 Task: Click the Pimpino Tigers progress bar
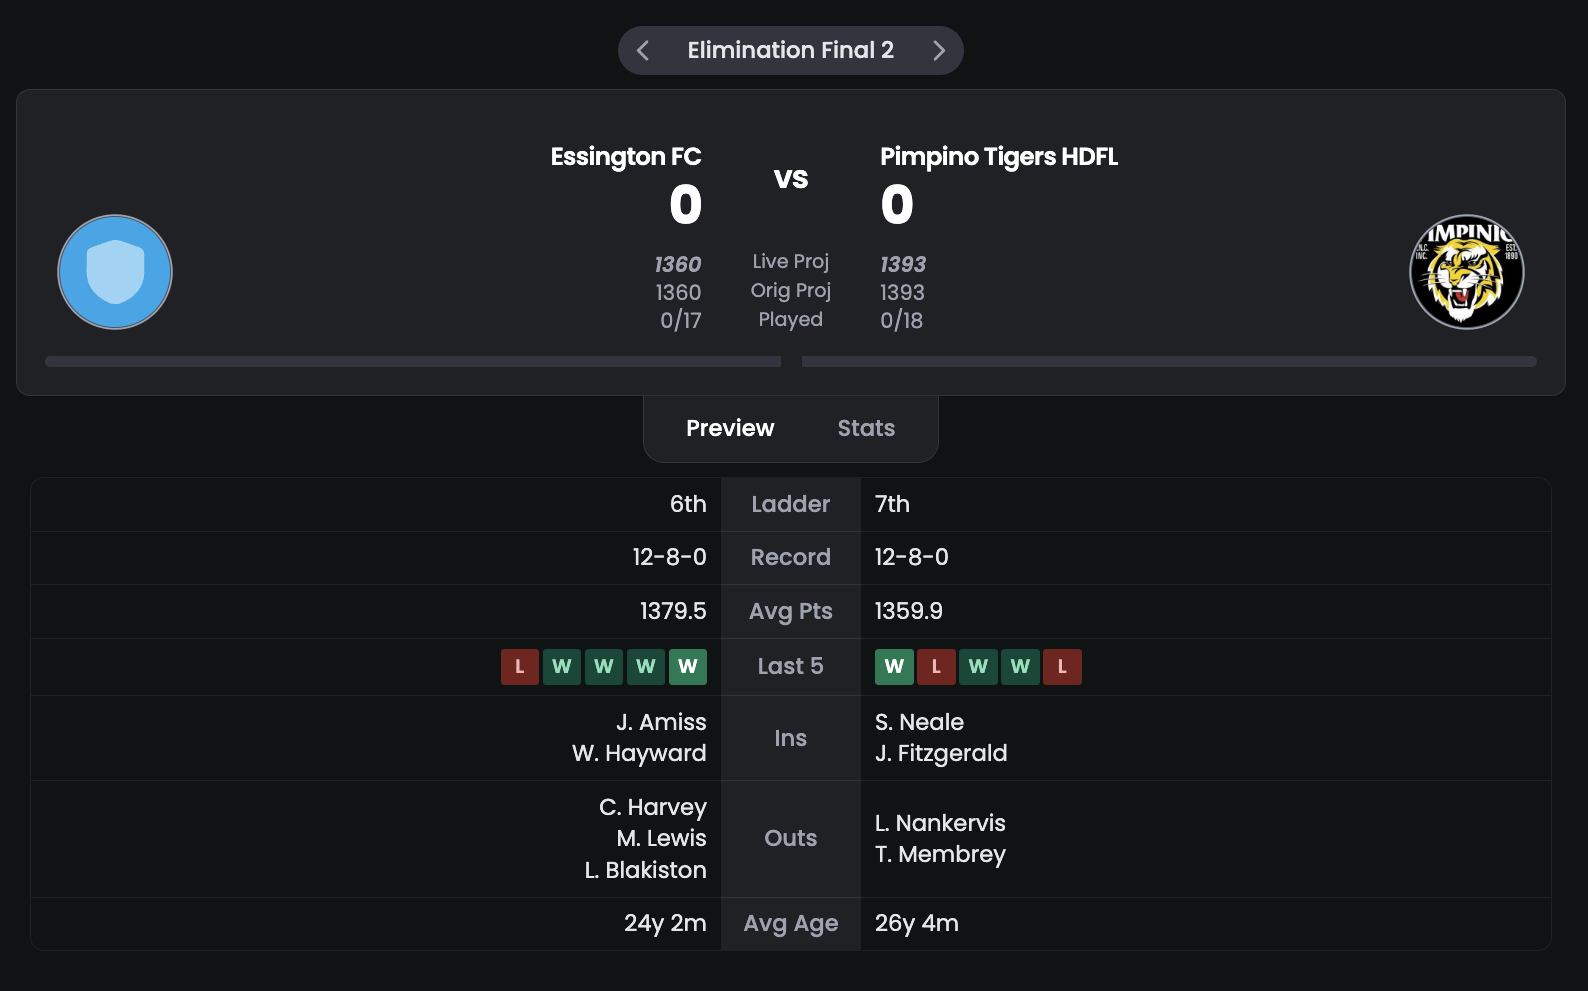click(1169, 362)
